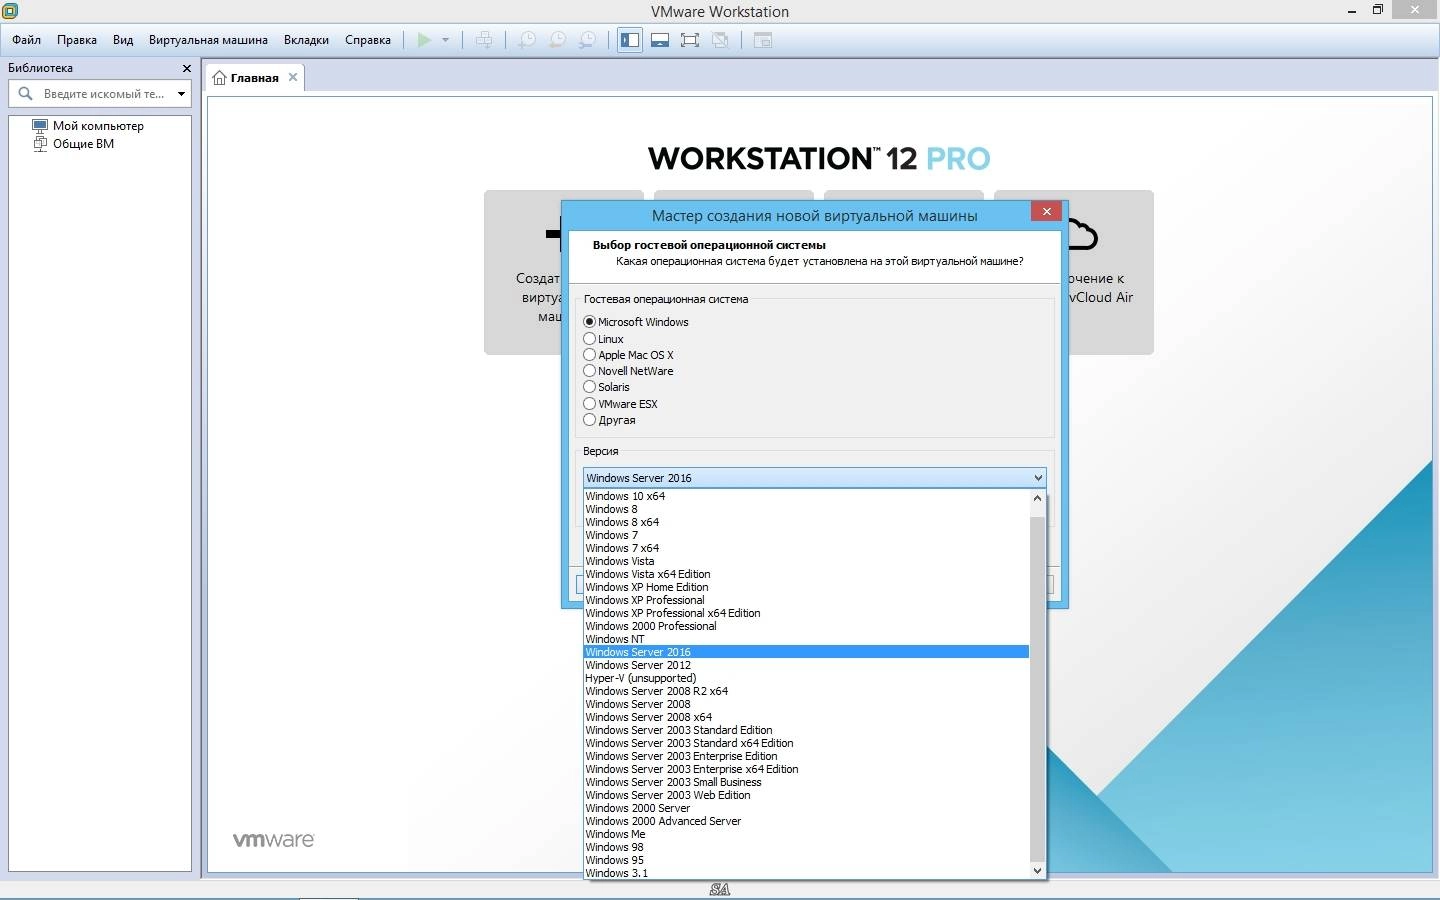Open the power options arrow beside play

[445, 40]
